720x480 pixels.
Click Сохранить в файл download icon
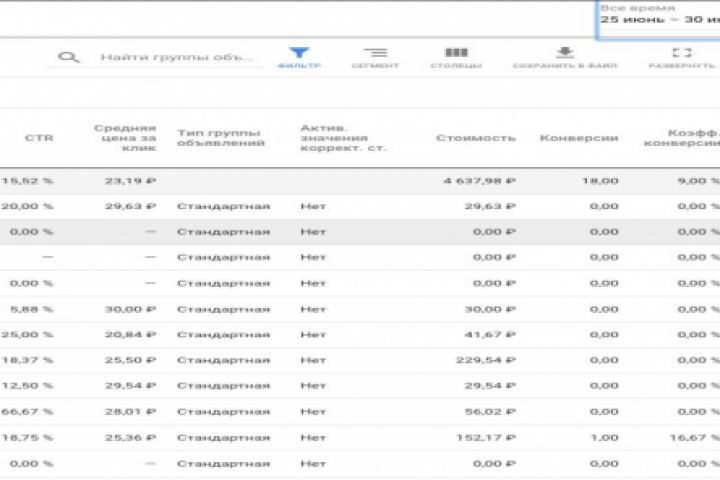pos(565,52)
